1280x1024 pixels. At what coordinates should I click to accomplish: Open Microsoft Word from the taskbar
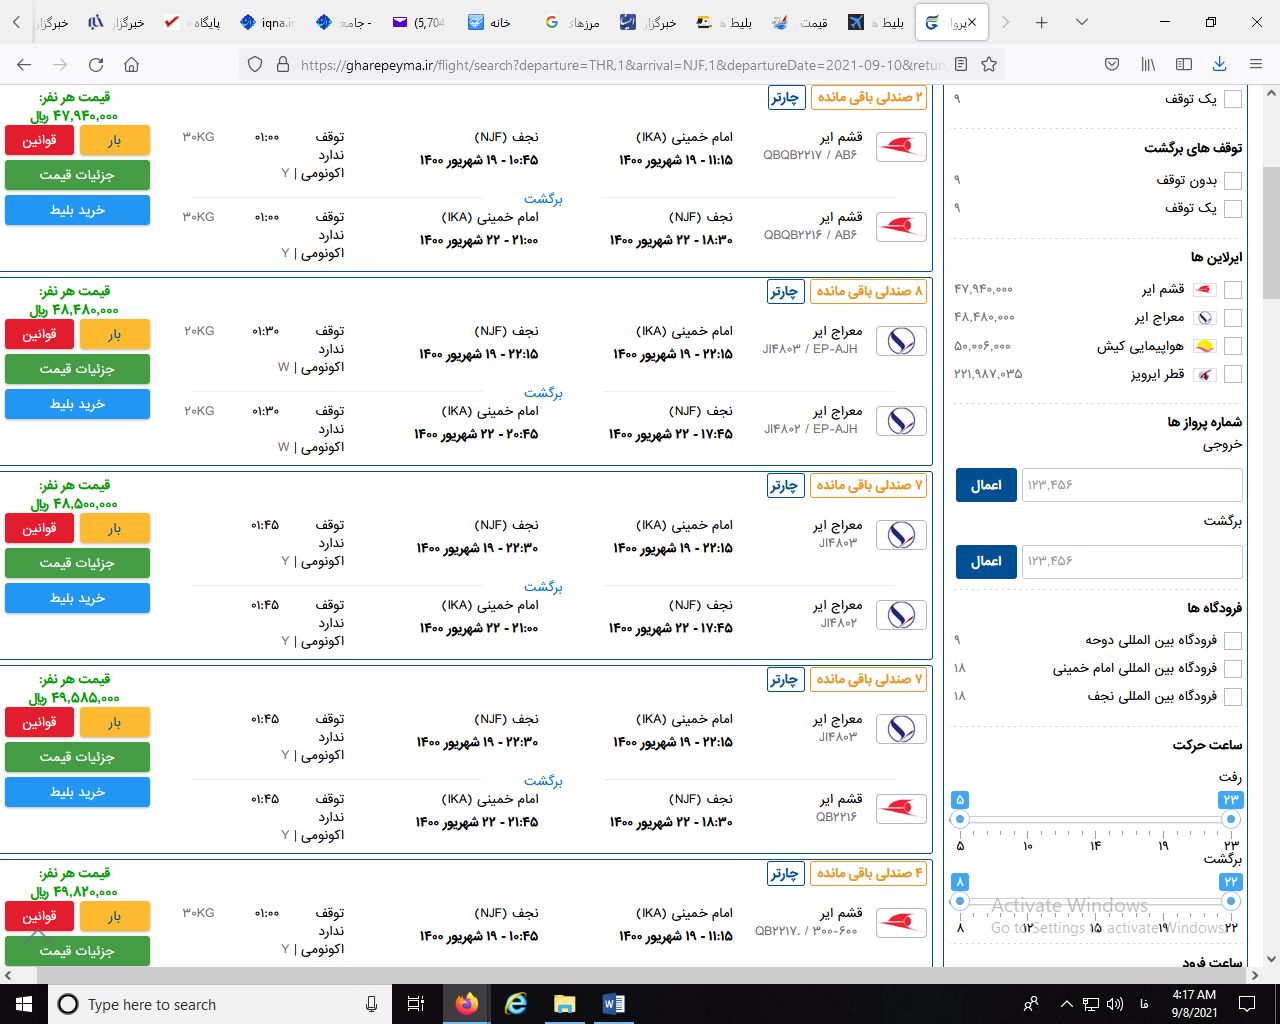[x=613, y=1004]
